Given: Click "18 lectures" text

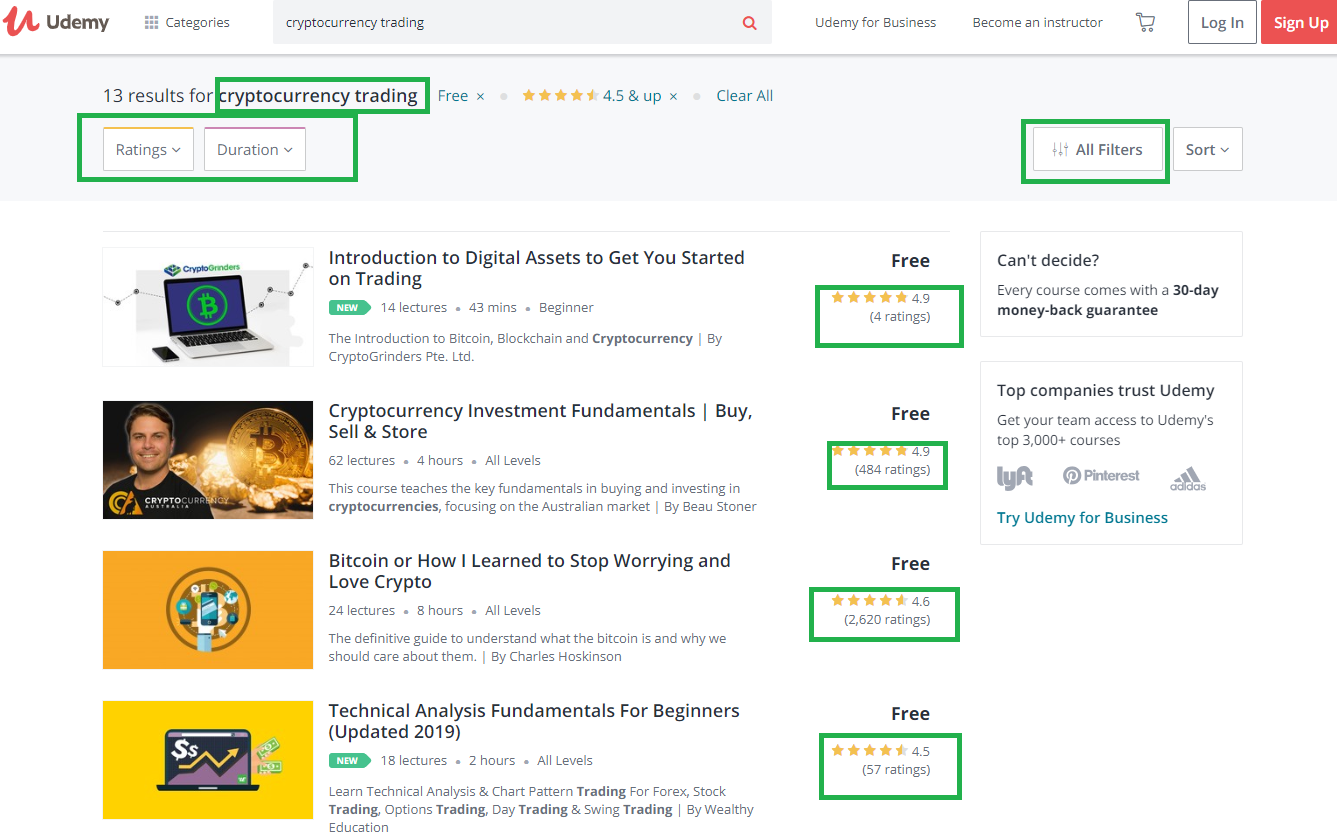Looking at the screenshot, I should tap(414, 761).
